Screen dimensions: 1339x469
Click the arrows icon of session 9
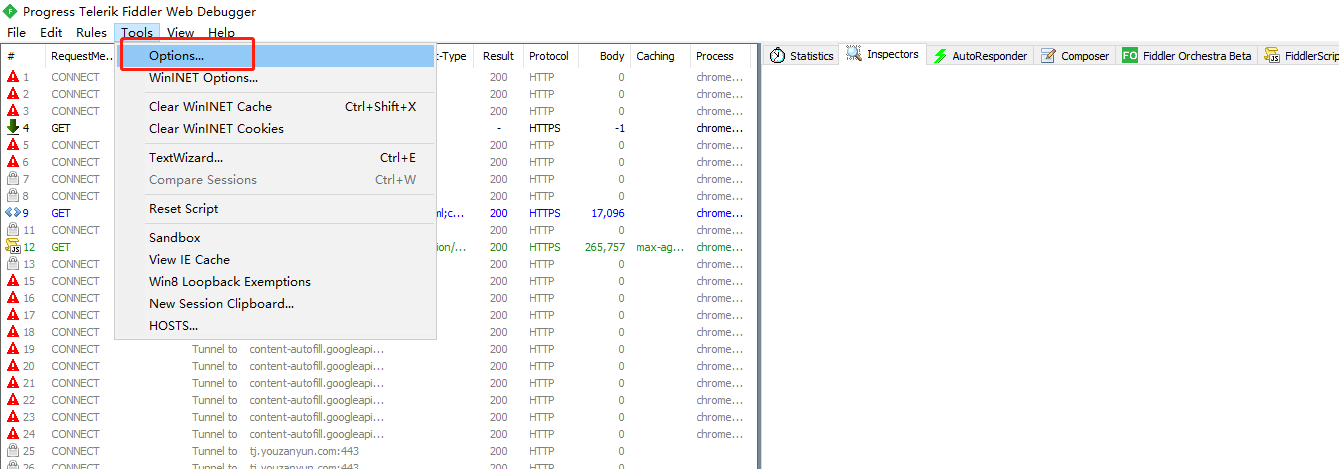pyautogui.click(x=13, y=213)
